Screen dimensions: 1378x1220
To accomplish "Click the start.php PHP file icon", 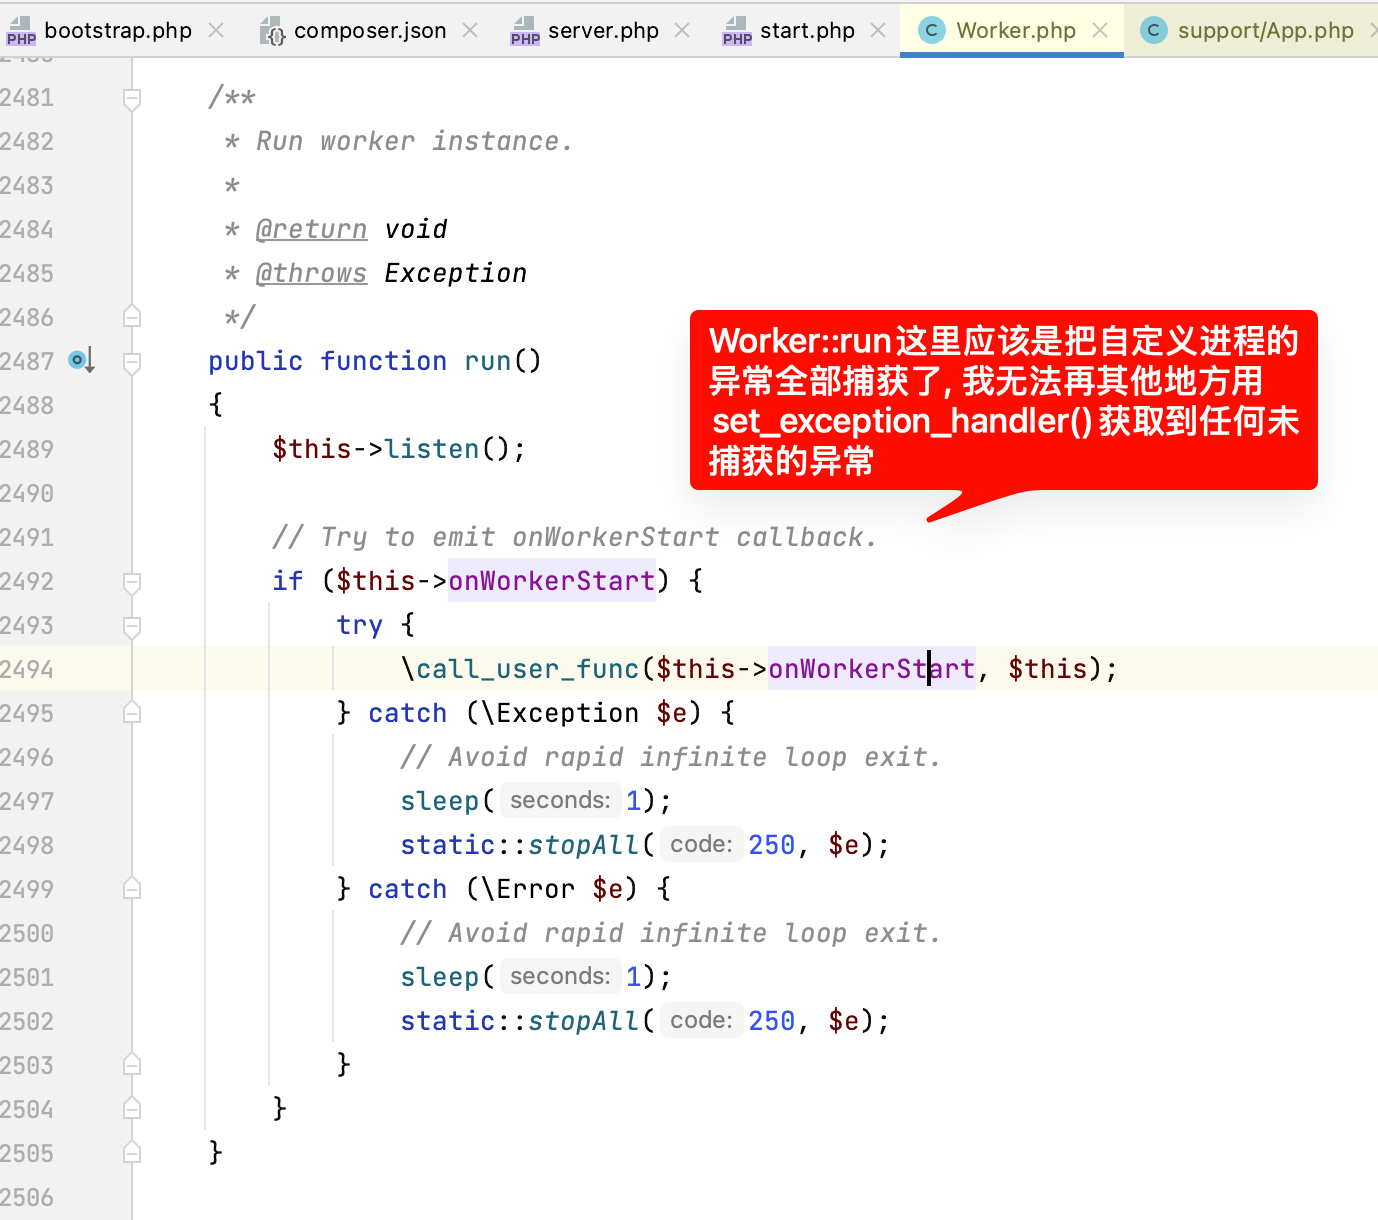I will [737, 31].
